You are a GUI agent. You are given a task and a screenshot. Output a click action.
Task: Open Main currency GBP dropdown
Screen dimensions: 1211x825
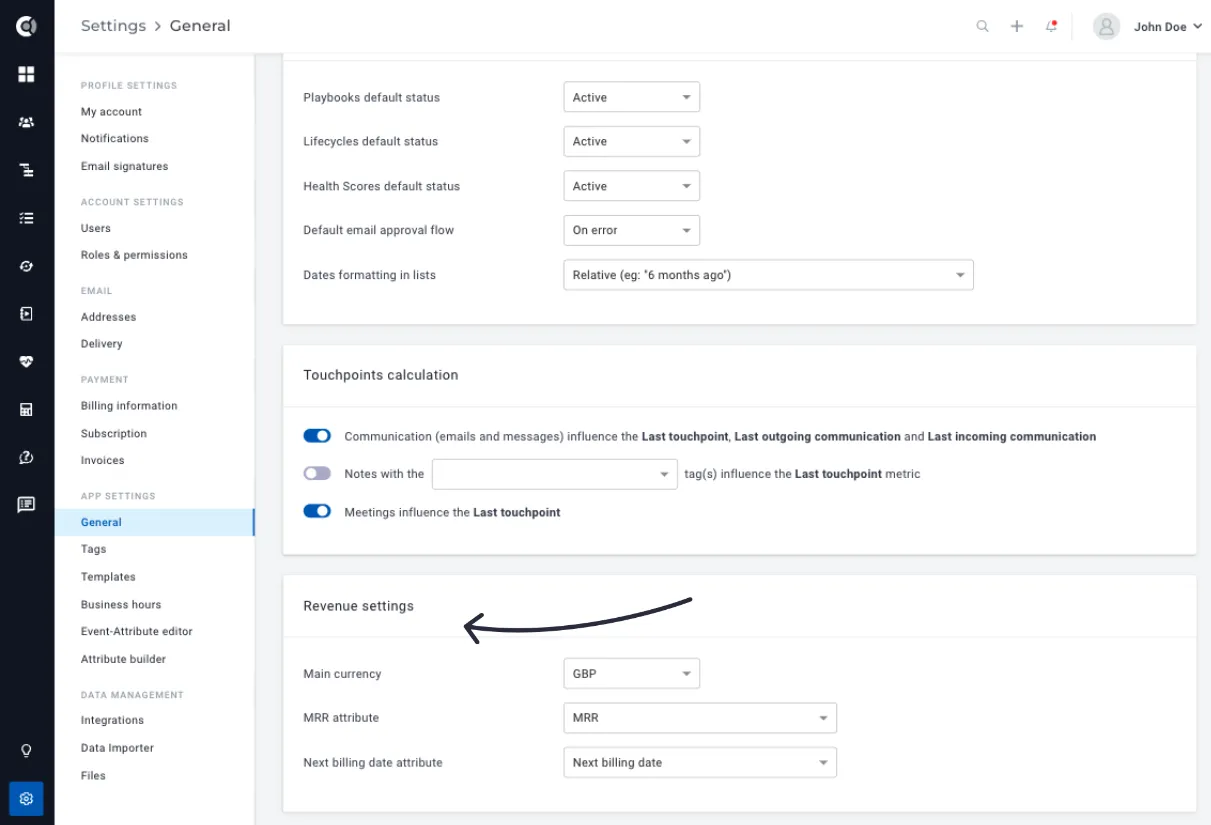632,674
